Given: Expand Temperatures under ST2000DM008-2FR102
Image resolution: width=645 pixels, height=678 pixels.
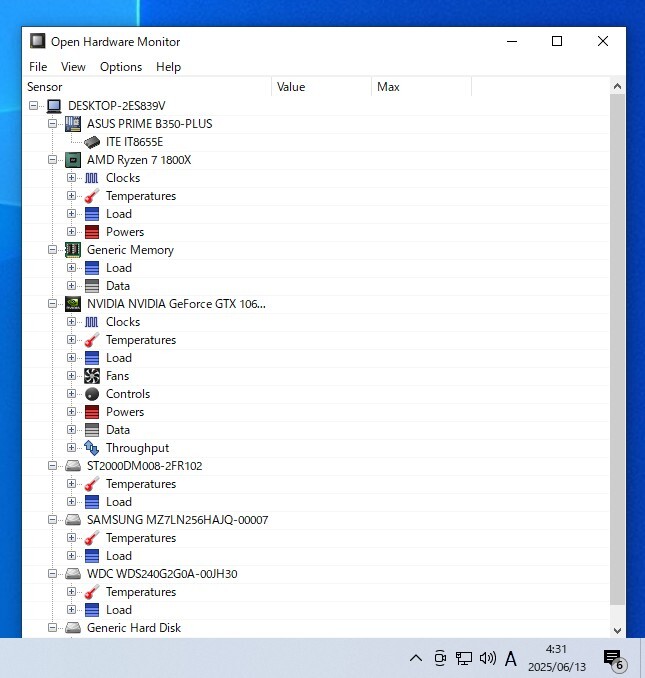Looking at the screenshot, I should pos(71,483).
